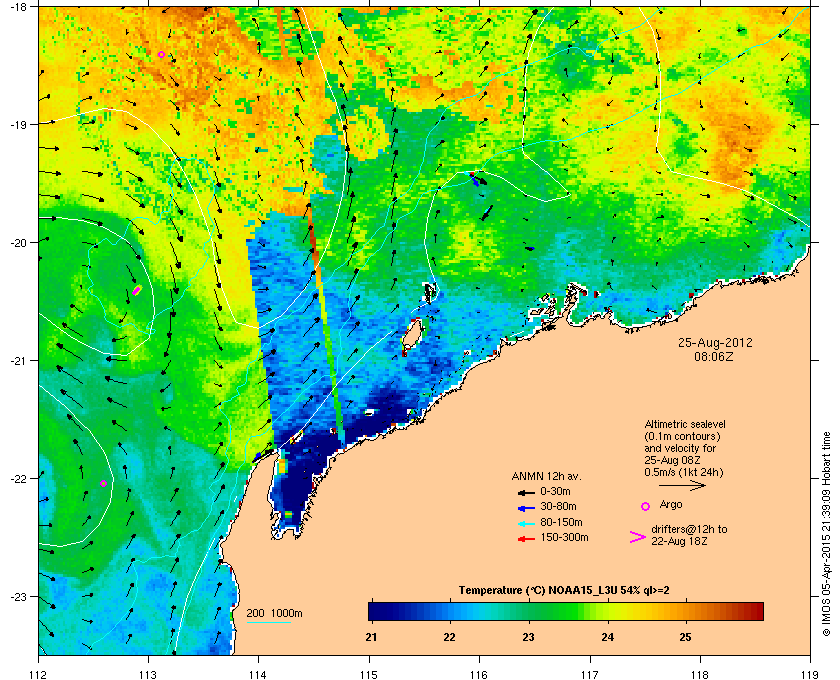Click the Argo float marker near 18.4S 113E
The width and height of the screenshot is (840, 680).
(161, 55)
